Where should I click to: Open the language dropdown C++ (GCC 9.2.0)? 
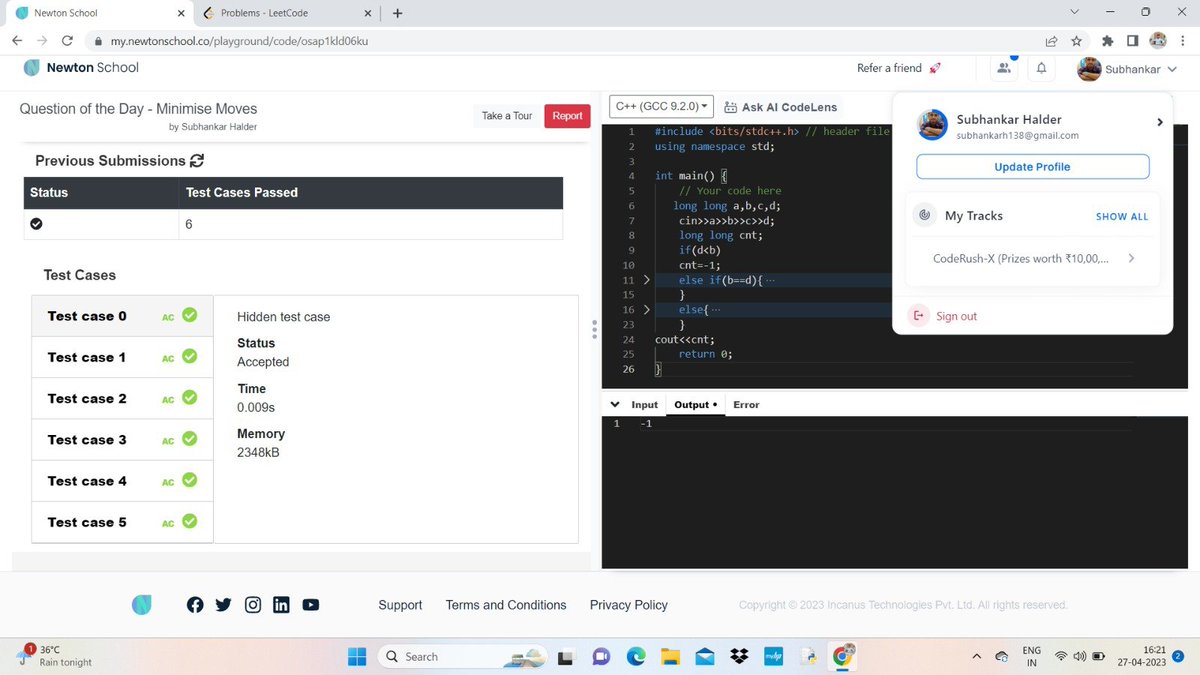point(661,106)
